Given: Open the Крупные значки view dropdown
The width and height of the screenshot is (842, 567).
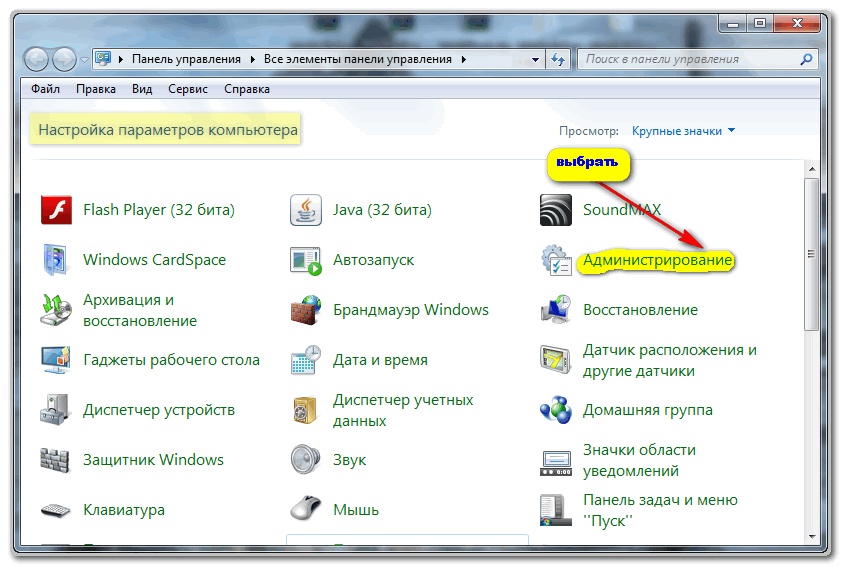Looking at the screenshot, I should (683, 131).
